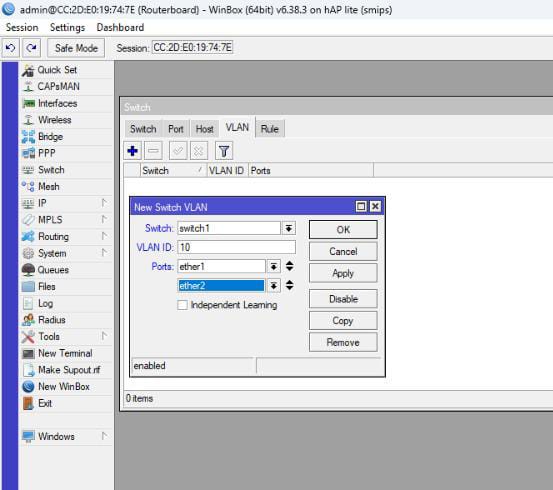Click the redo arrow in toolbar
This screenshot has width=553, height=490.
pos(31,48)
